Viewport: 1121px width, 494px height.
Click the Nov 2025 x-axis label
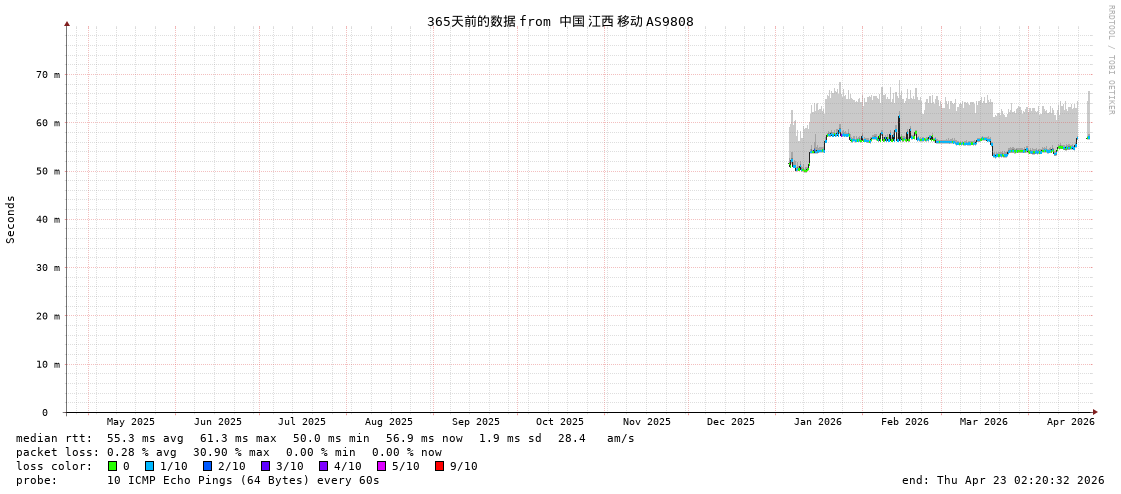646,422
